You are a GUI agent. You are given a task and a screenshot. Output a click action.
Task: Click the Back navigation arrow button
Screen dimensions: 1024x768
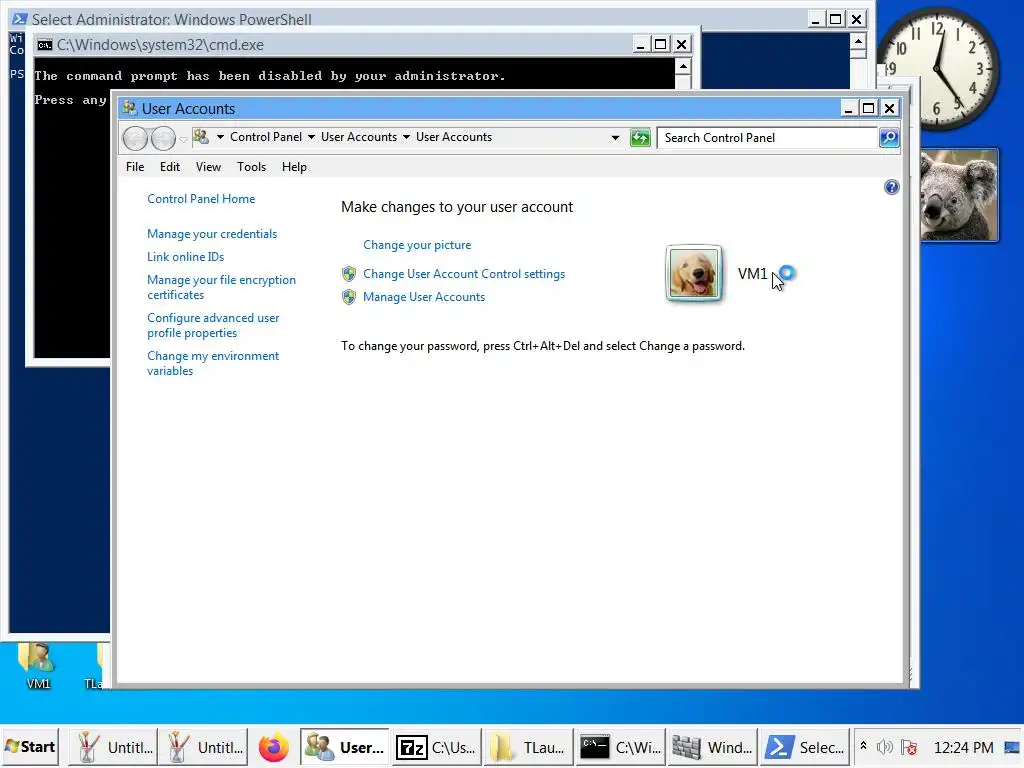coord(135,138)
